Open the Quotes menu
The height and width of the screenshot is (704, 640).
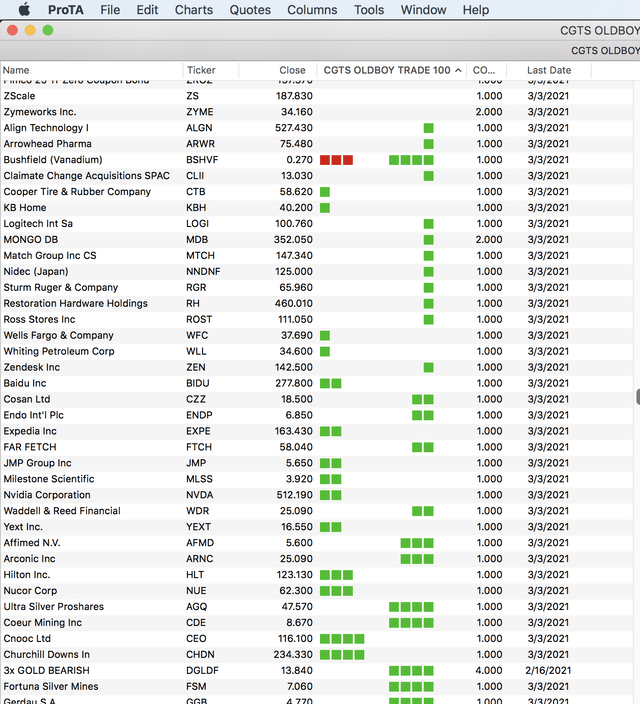pos(250,9)
